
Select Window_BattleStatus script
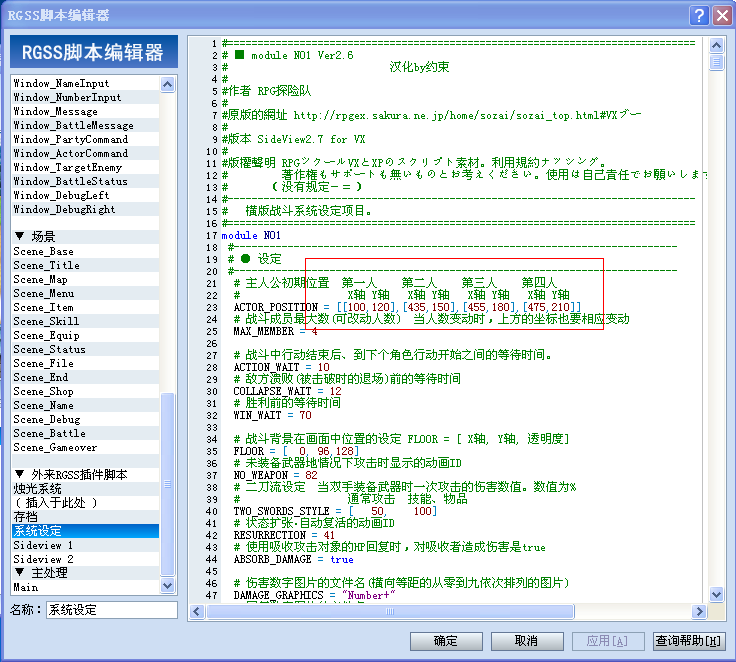click(x=85, y=181)
